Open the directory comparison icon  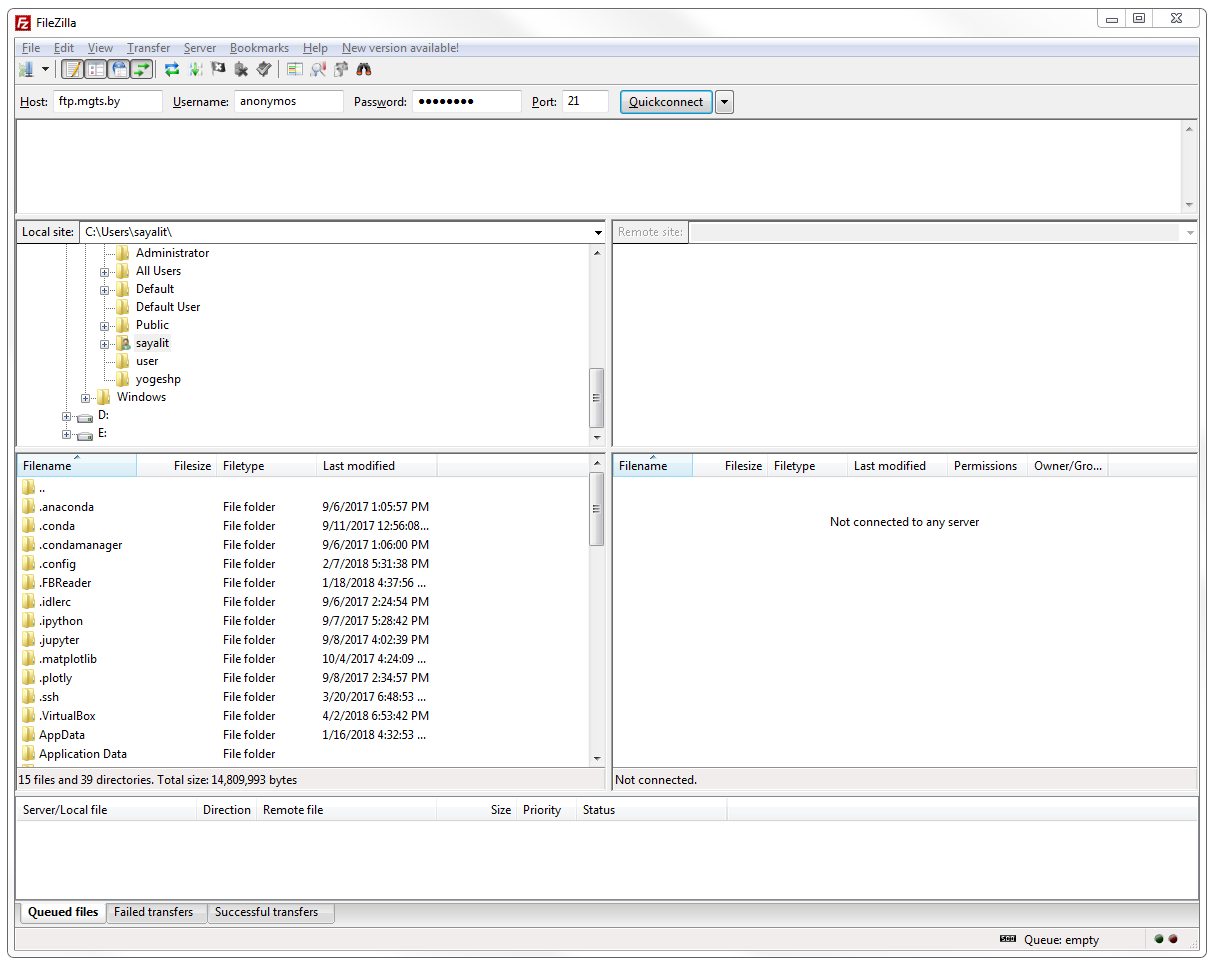318,70
